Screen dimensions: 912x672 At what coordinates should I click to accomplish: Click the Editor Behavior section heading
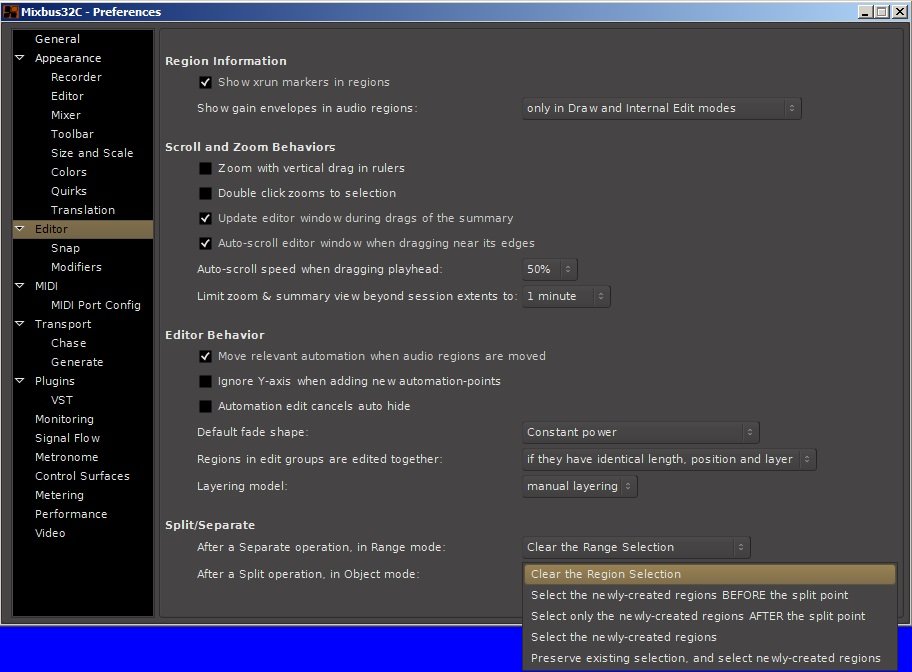coord(215,335)
